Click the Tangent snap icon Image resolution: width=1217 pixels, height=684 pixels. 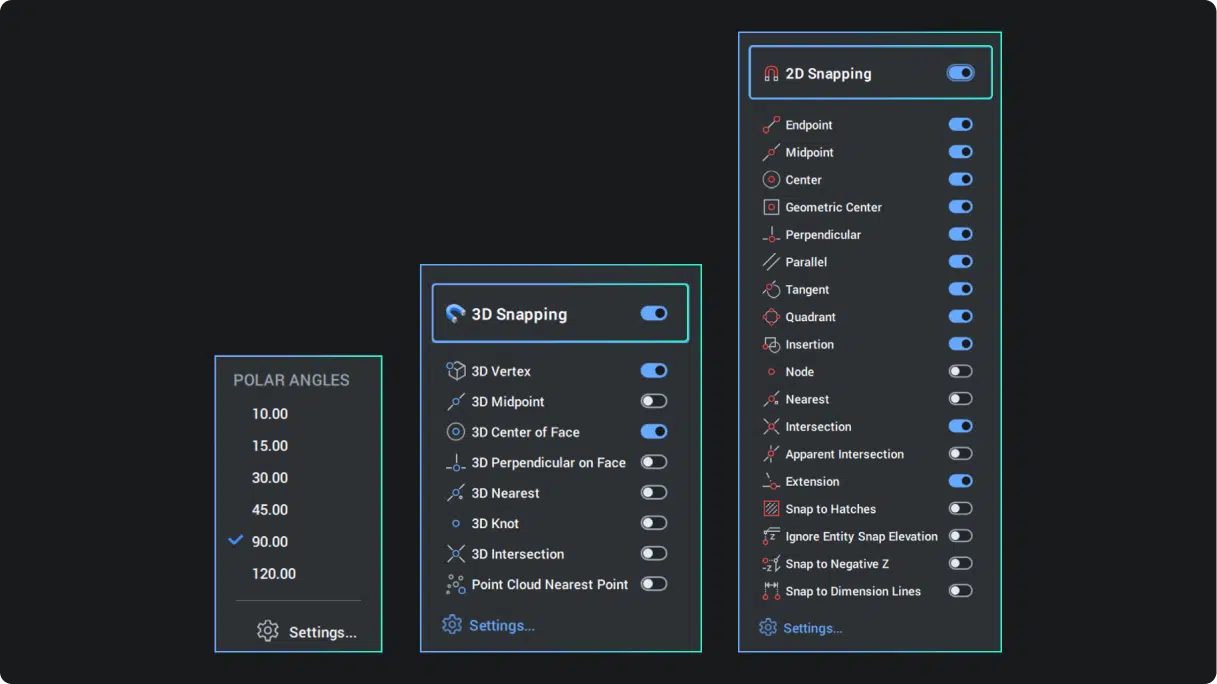[x=770, y=289]
